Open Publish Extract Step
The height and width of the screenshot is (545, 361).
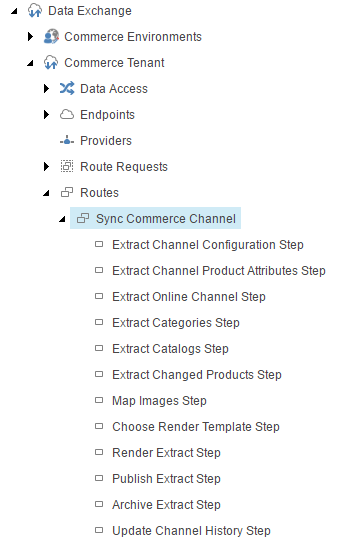coord(166,479)
